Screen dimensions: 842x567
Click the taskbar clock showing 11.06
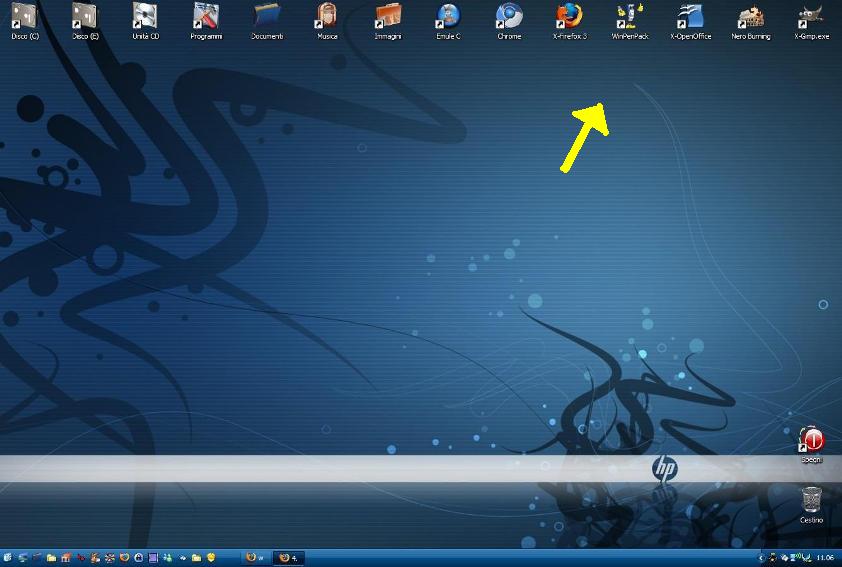point(825,557)
